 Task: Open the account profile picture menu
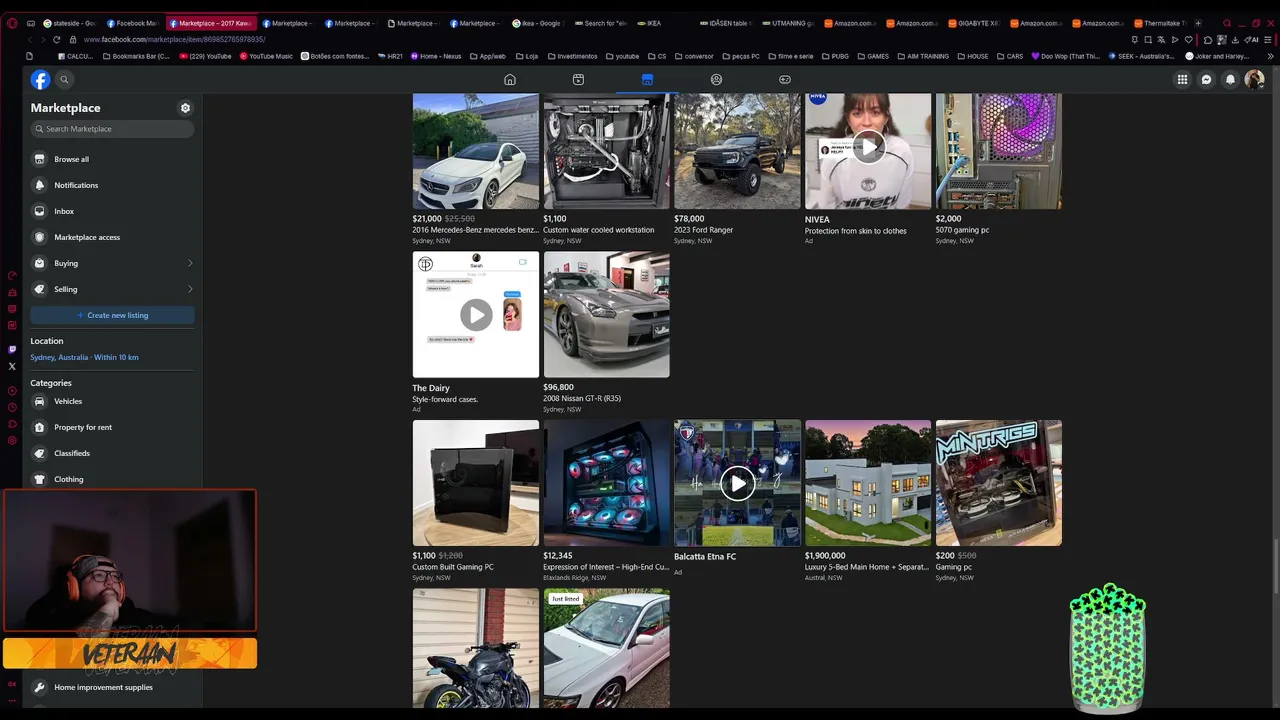click(1254, 80)
